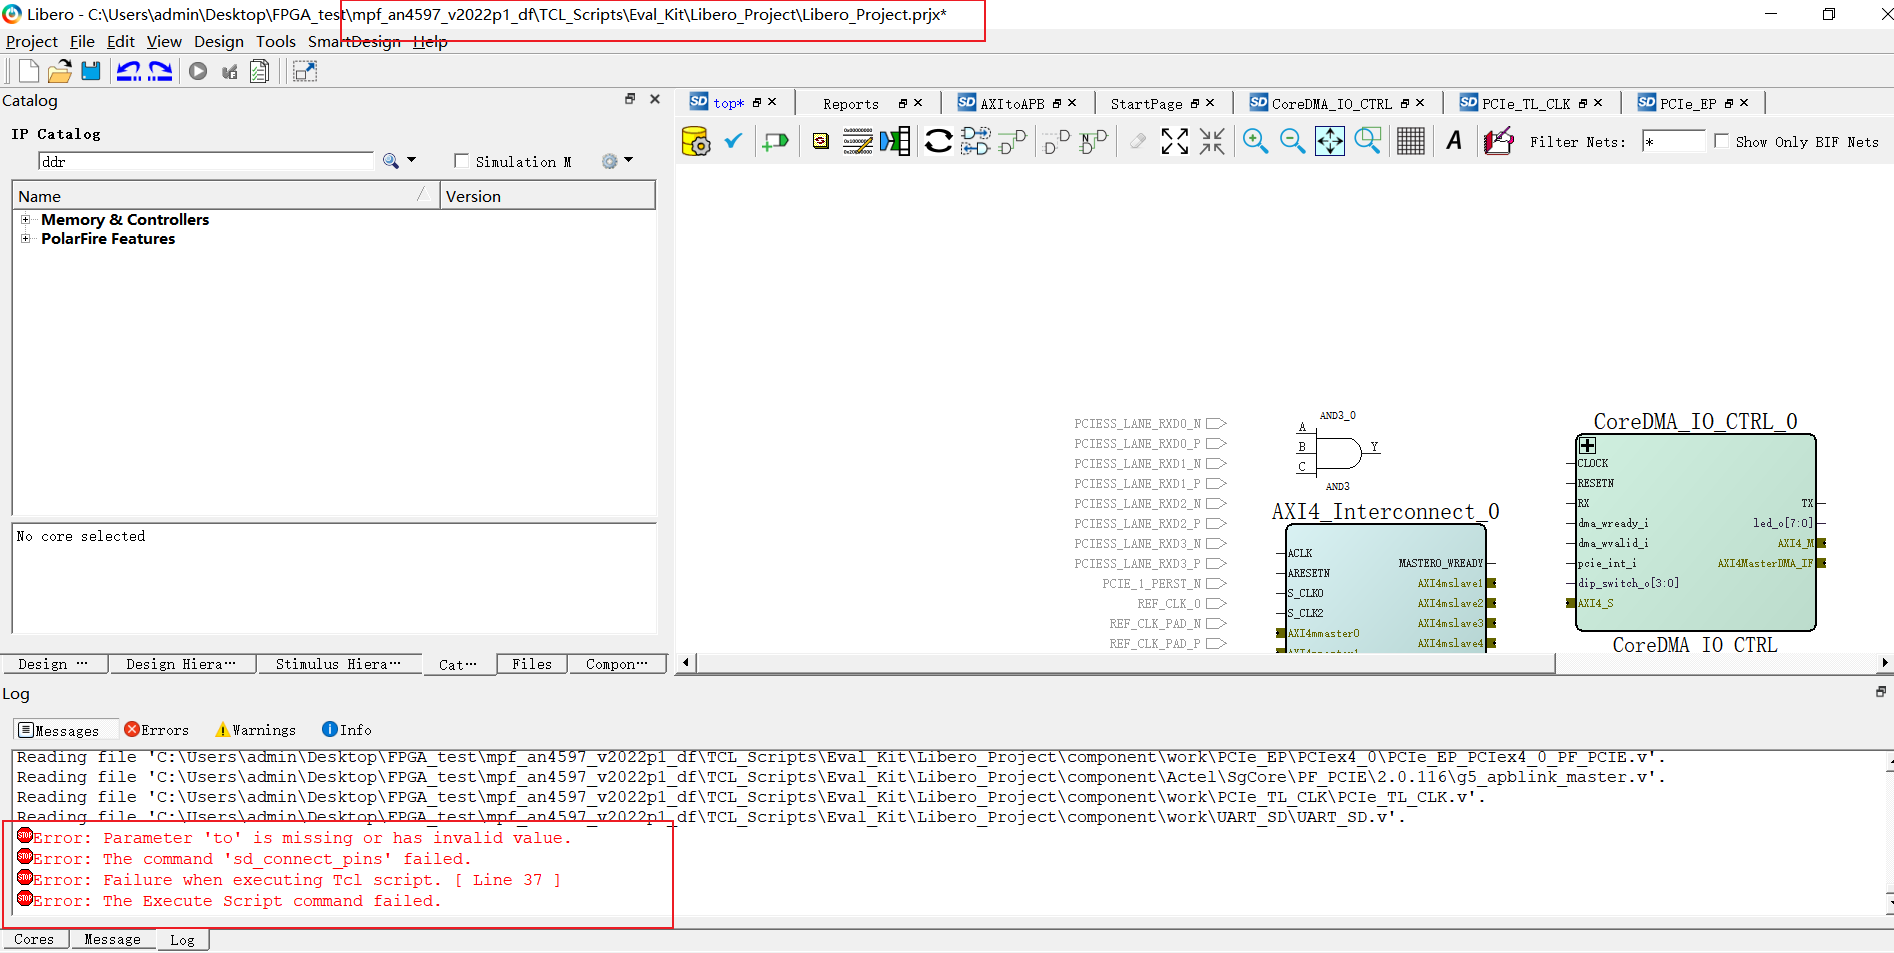Filter log to show only Errors
This screenshot has height=953, width=1894.
(x=156, y=729)
